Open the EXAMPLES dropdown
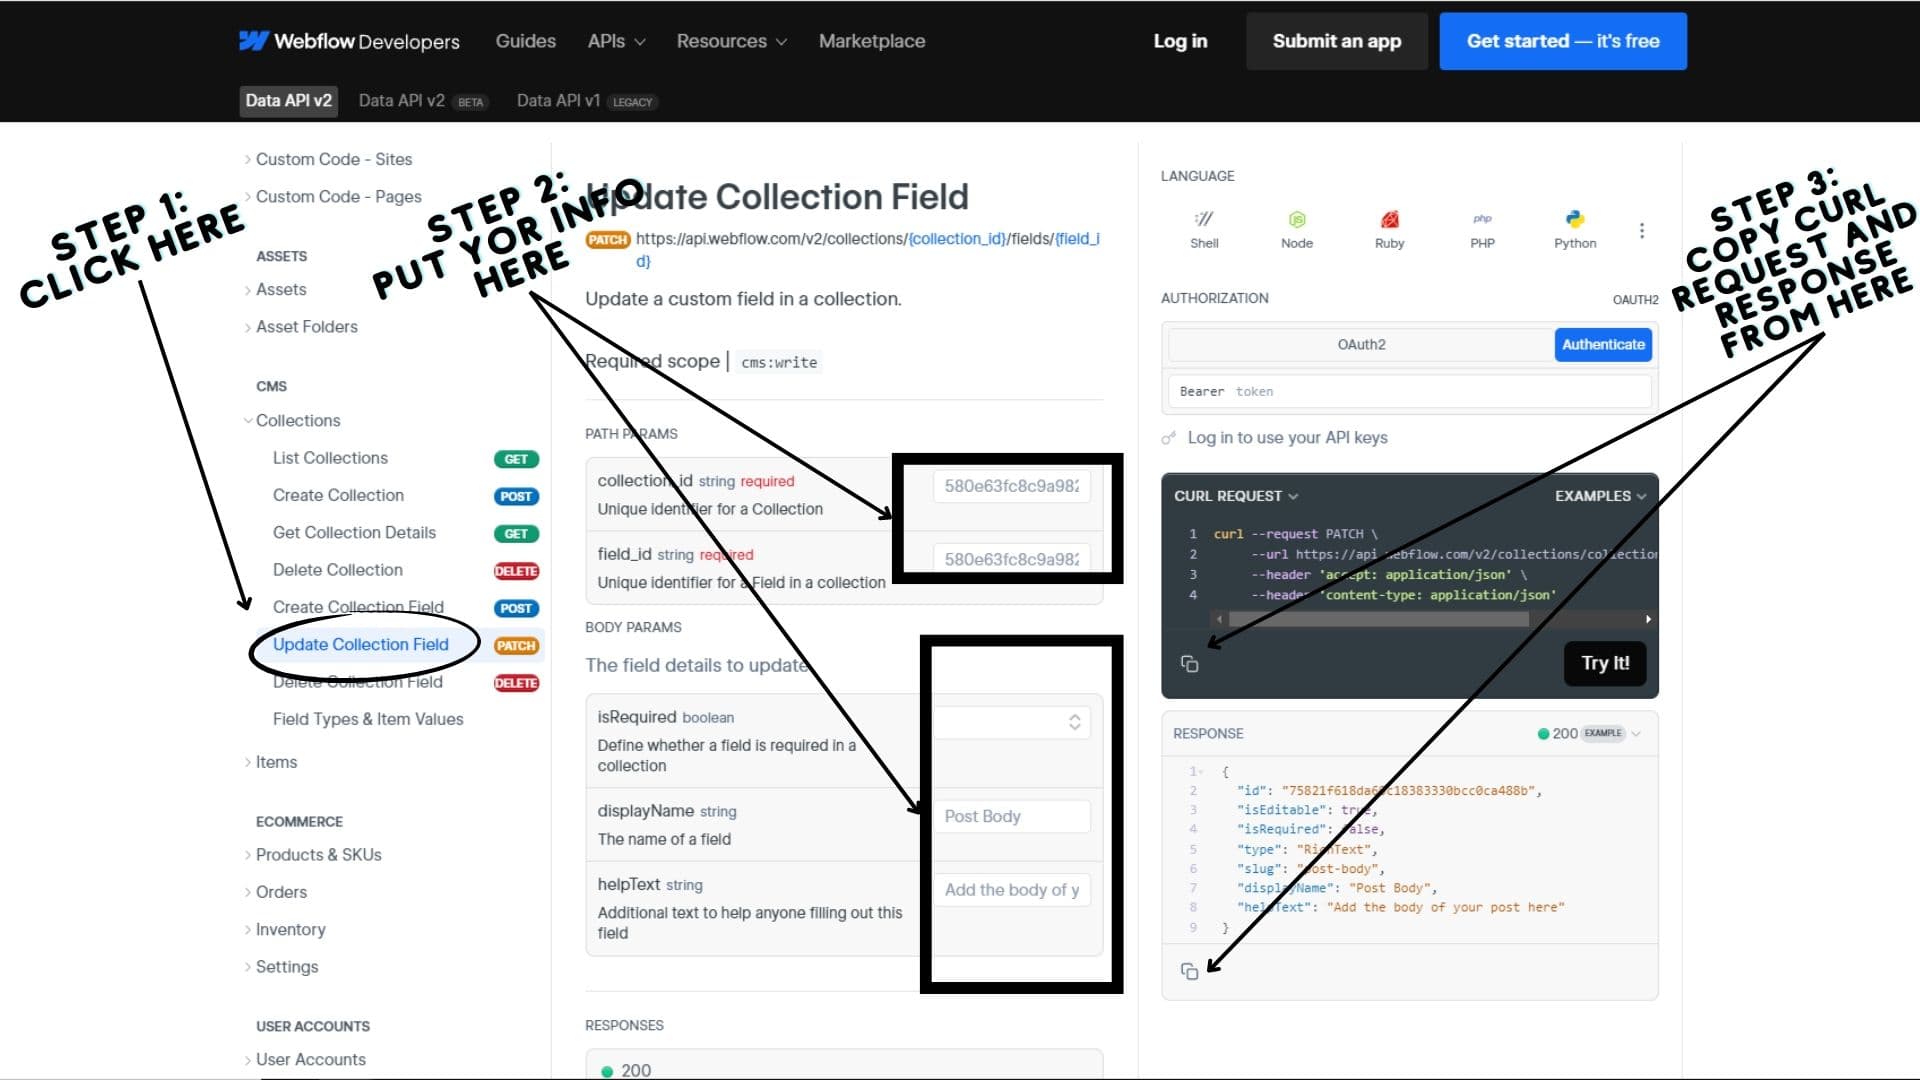The height and width of the screenshot is (1080, 1920). [x=1600, y=496]
